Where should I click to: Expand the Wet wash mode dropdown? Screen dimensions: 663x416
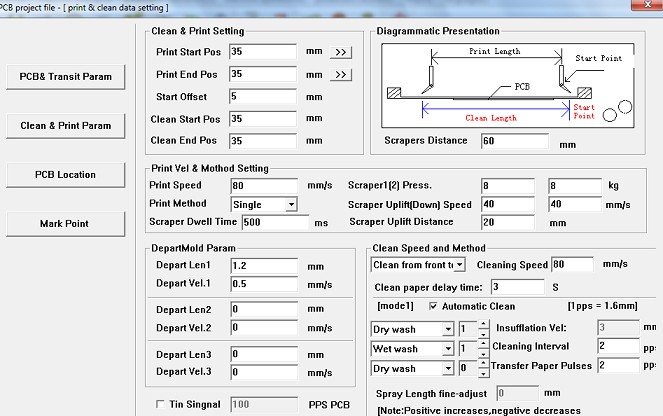447,349
